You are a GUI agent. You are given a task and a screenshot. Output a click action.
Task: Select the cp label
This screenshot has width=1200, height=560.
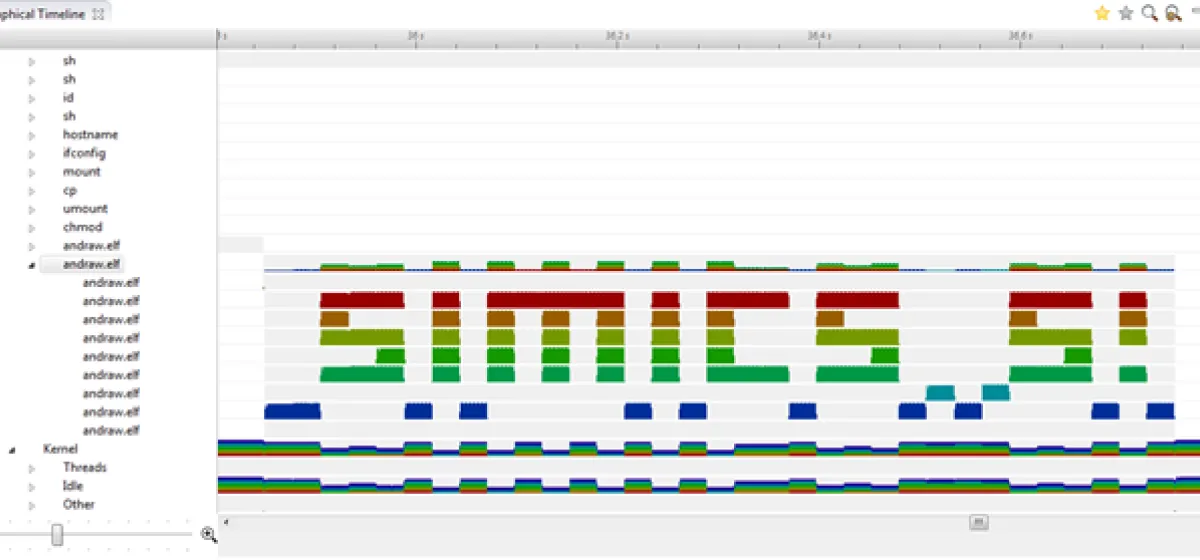point(70,190)
